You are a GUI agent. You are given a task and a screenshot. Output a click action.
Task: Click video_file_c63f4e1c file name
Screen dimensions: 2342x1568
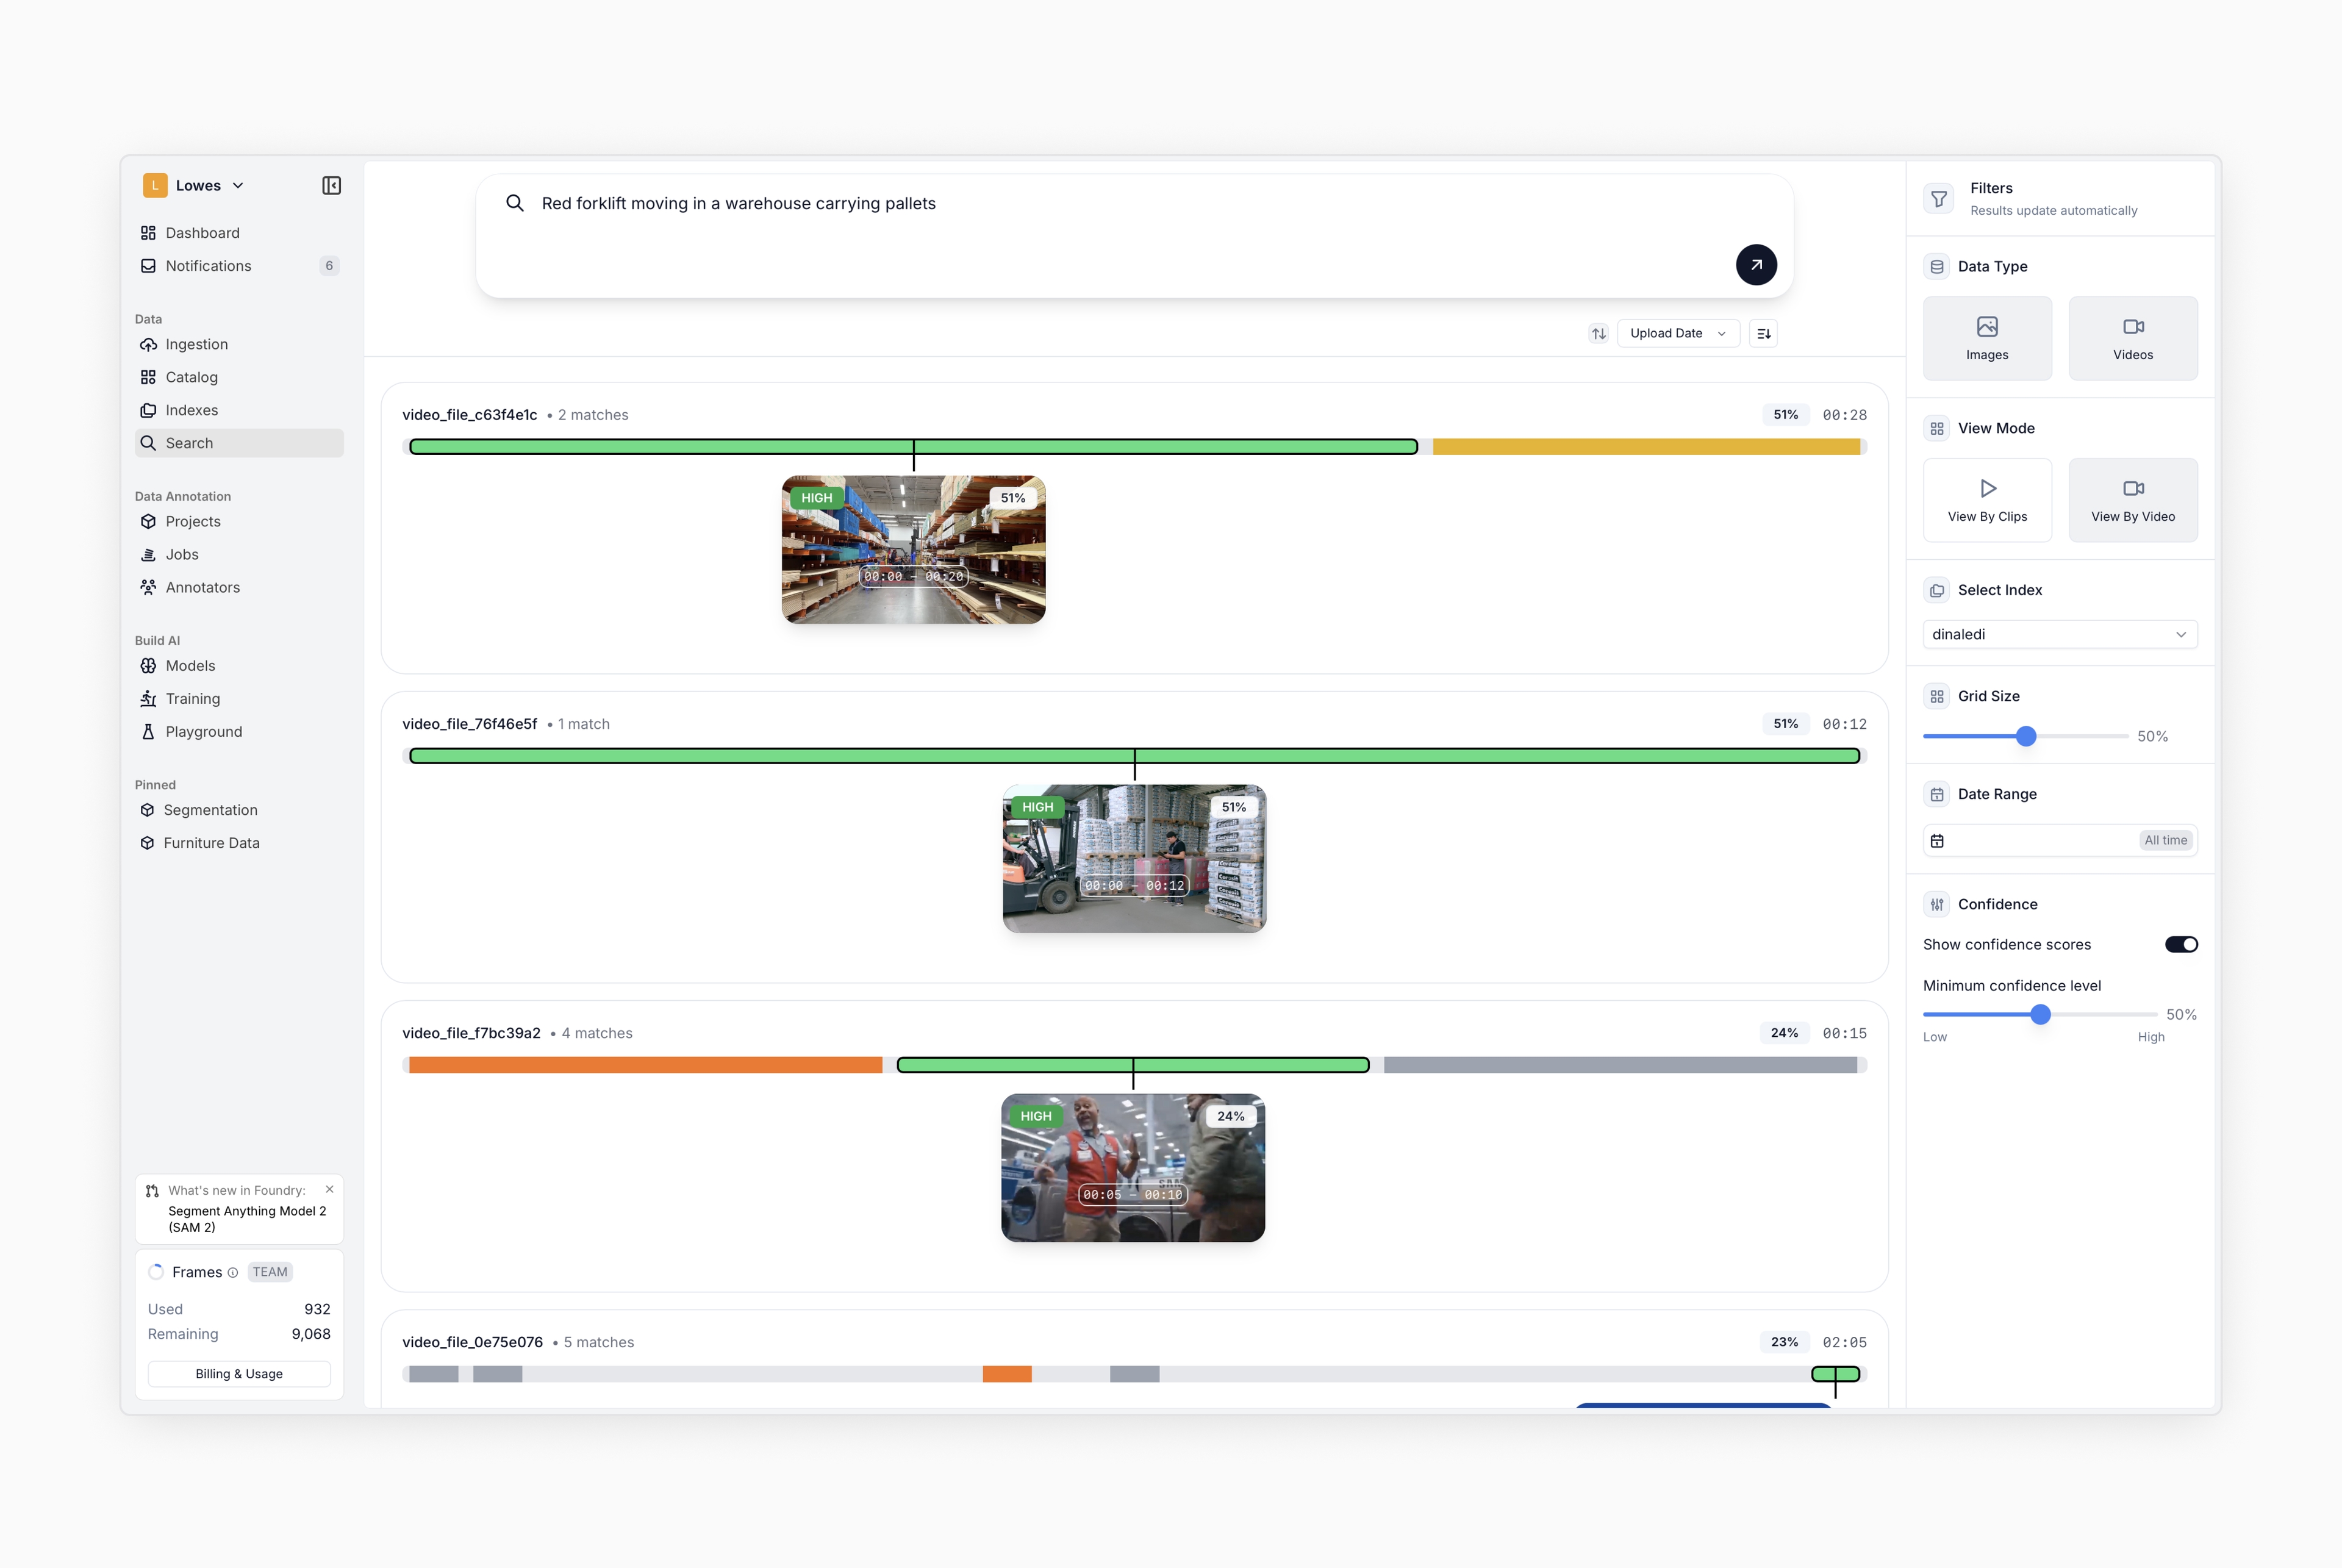[470, 415]
